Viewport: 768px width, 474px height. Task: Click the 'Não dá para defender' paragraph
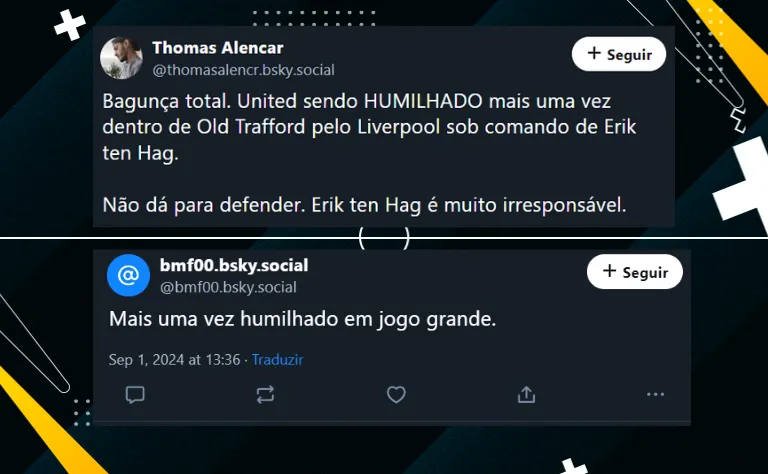[x=364, y=205]
